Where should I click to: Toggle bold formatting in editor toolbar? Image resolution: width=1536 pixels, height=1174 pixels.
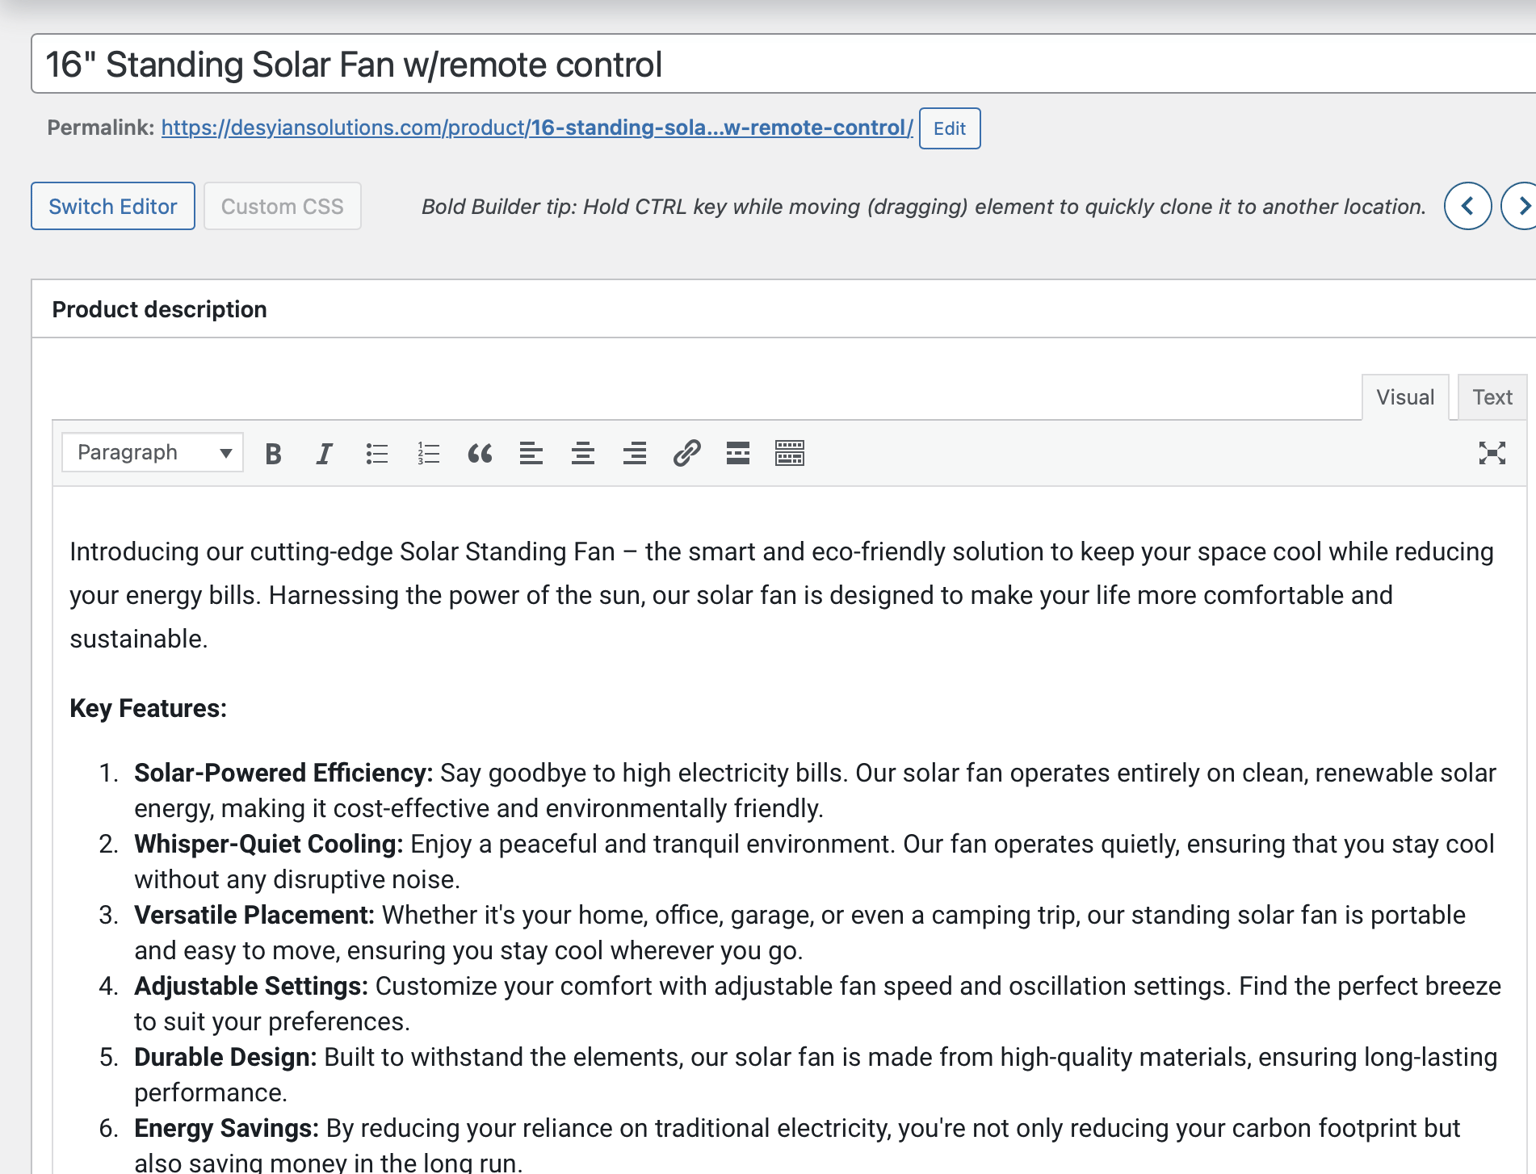click(273, 453)
